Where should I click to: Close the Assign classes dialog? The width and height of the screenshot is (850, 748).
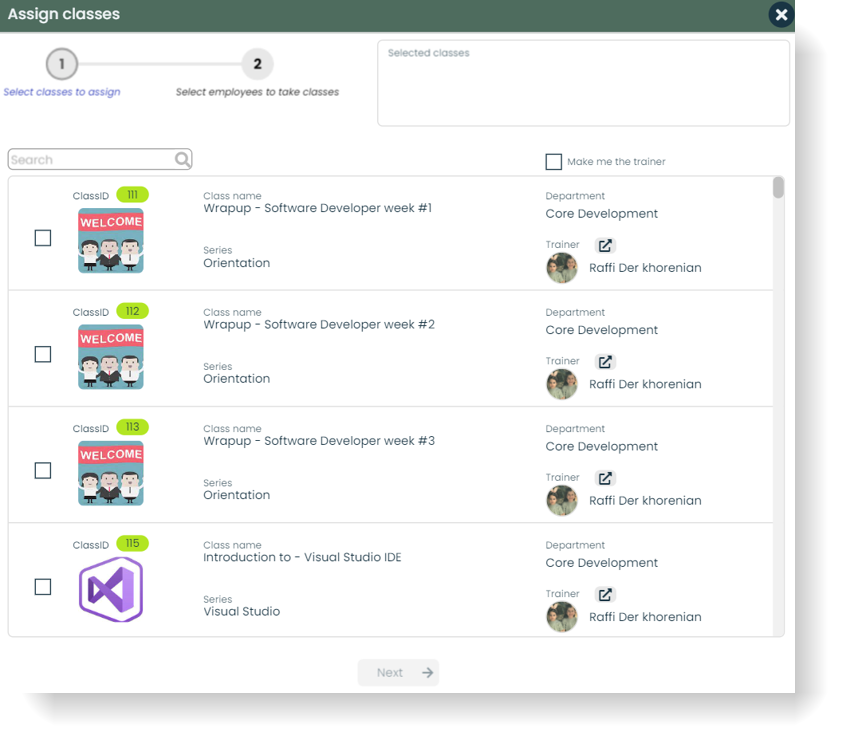click(781, 15)
